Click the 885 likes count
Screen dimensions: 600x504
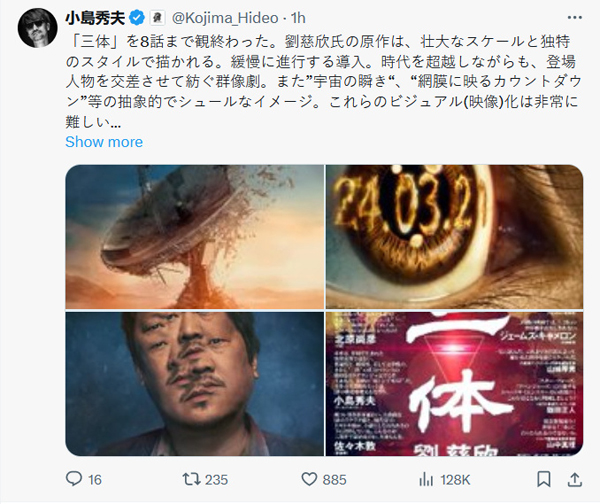334,480
